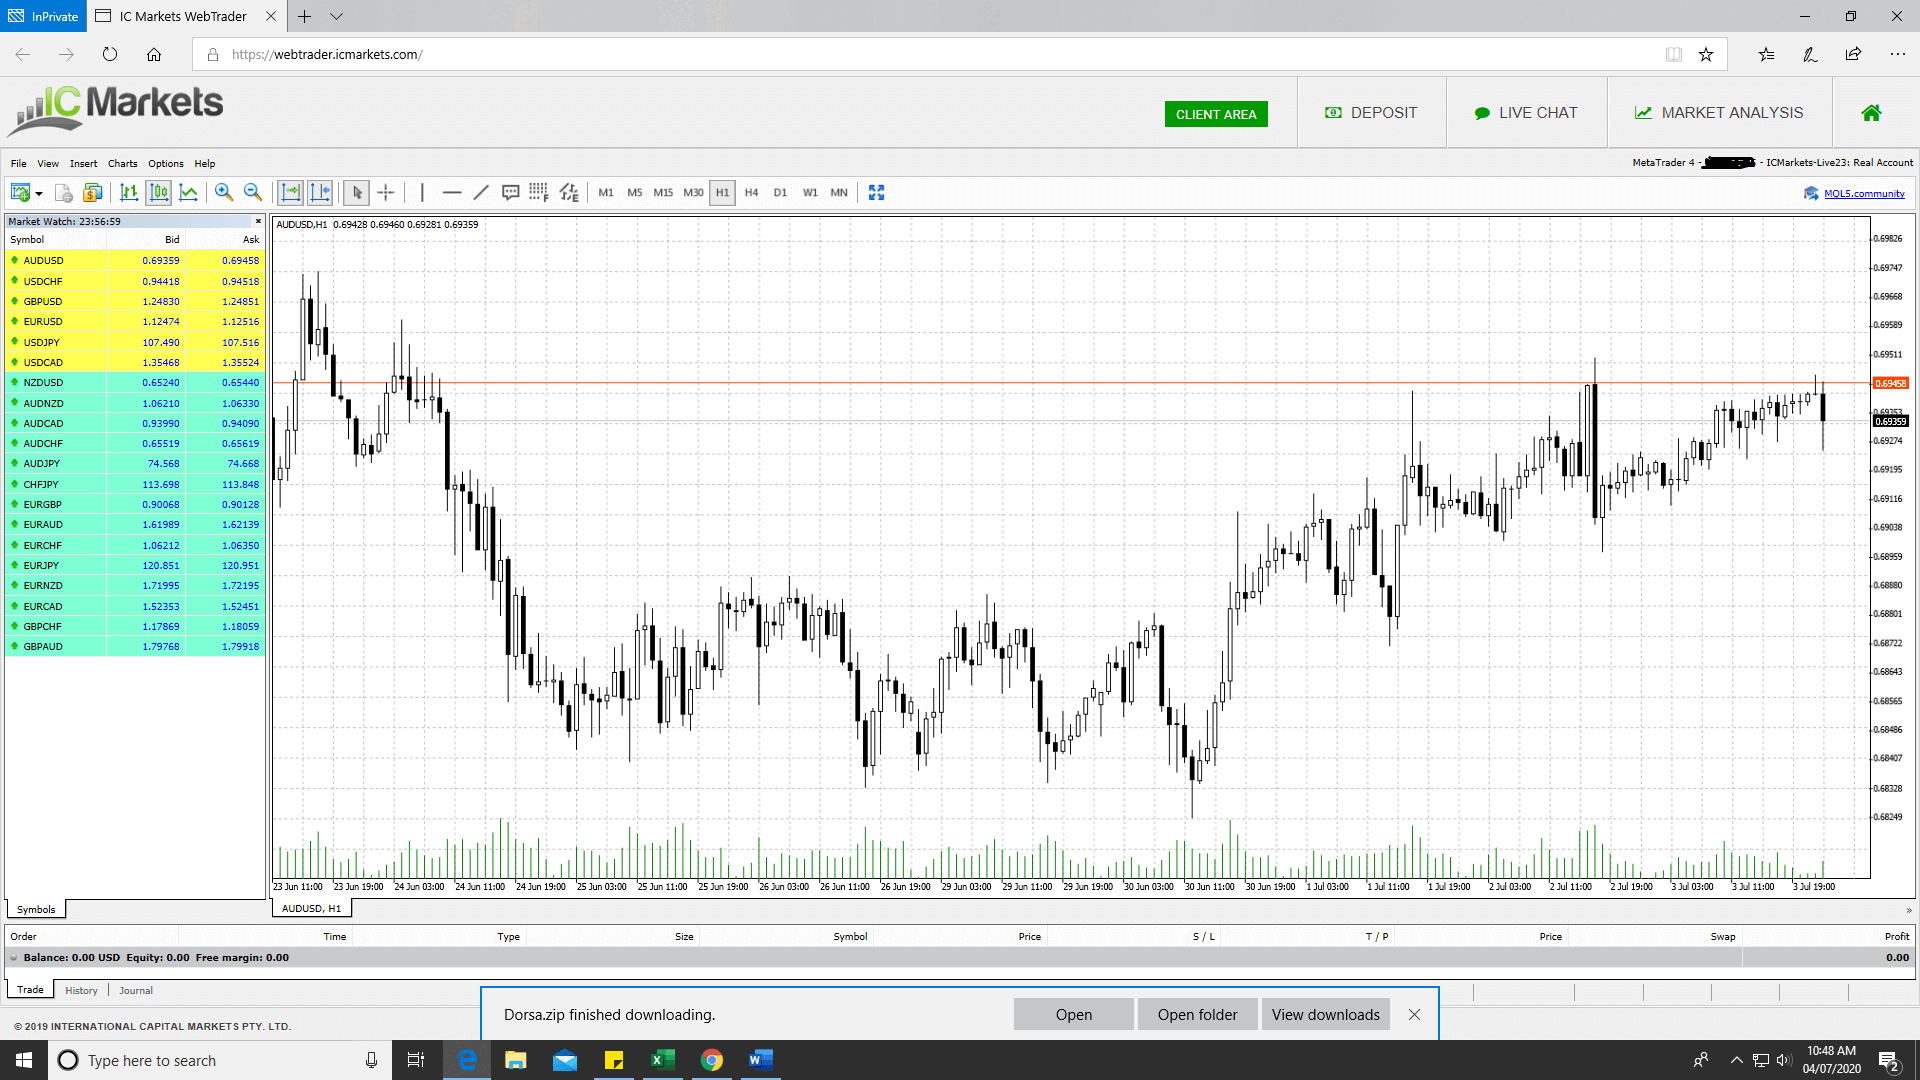
Task: Switch to bar chart display
Action: (129, 193)
